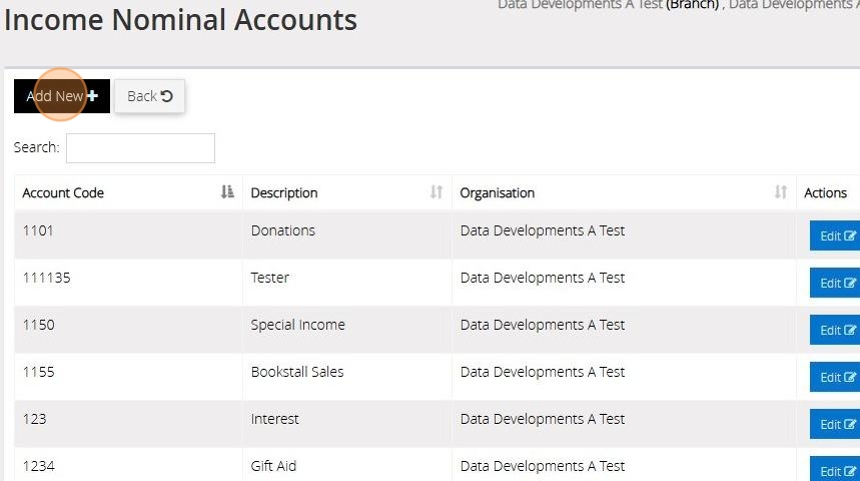The image size is (860, 481).
Task: Click the Organisation column header
Action: (497, 193)
